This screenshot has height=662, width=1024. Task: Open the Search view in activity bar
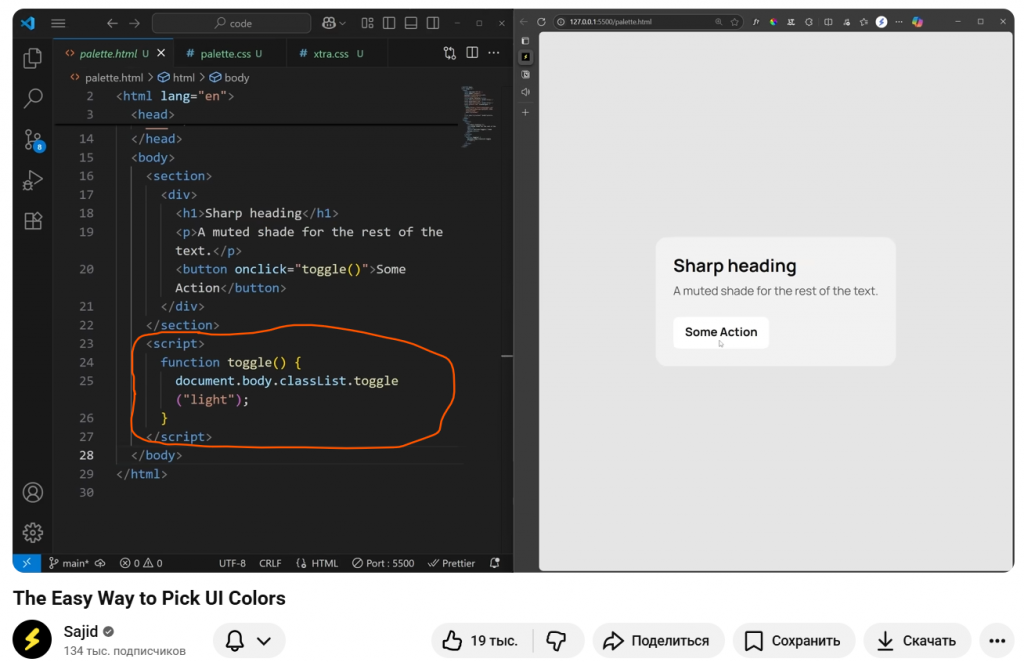click(x=33, y=97)
